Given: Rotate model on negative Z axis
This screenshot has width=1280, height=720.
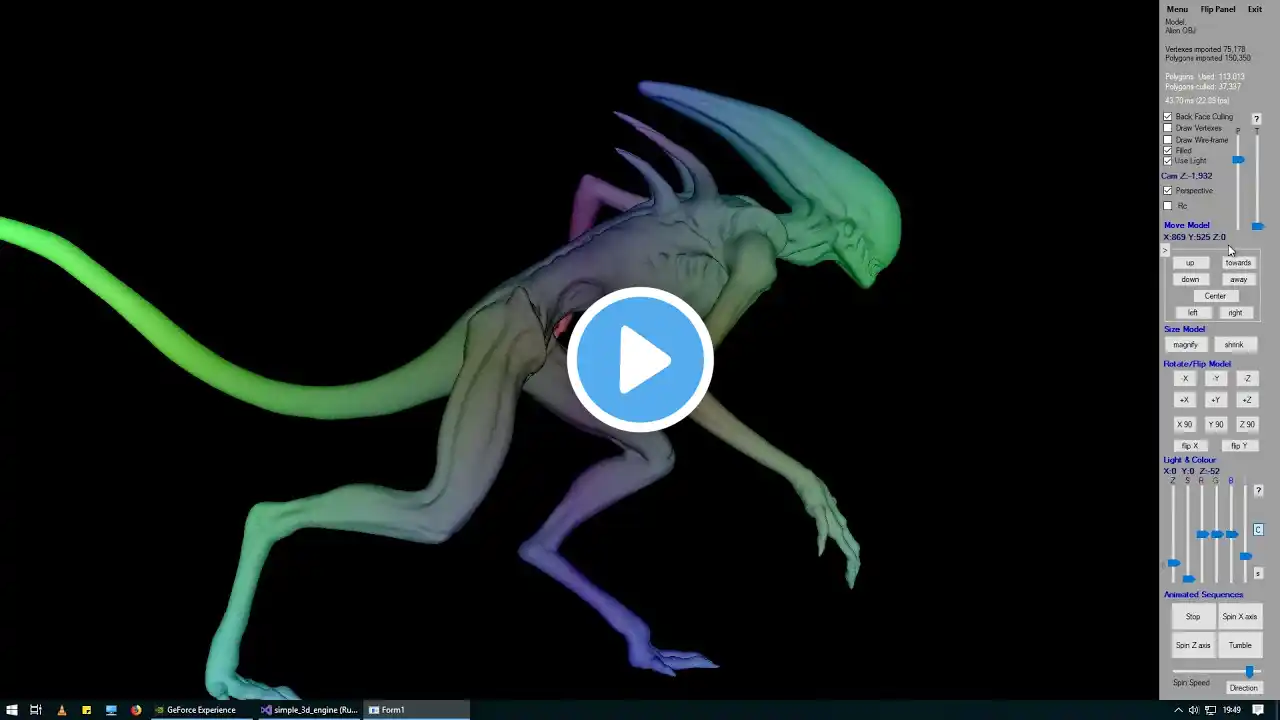Looking at the screenshot, I should (x=1247, y=379).
